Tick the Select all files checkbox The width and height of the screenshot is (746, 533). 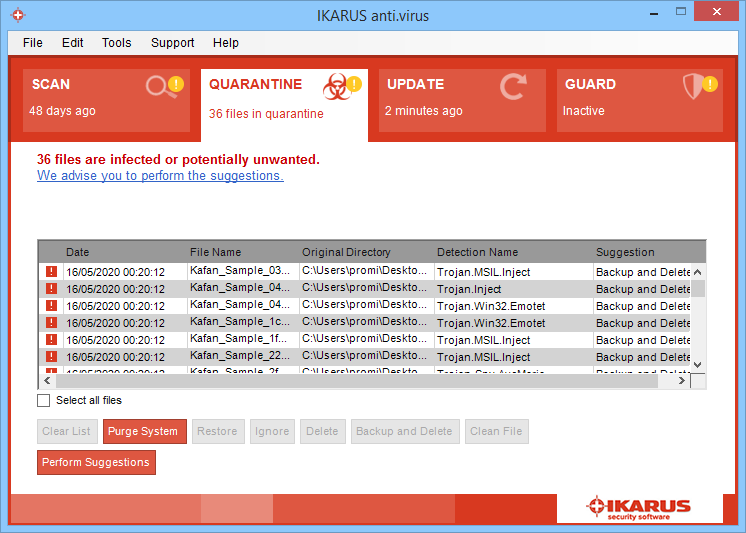coord(43,400)
